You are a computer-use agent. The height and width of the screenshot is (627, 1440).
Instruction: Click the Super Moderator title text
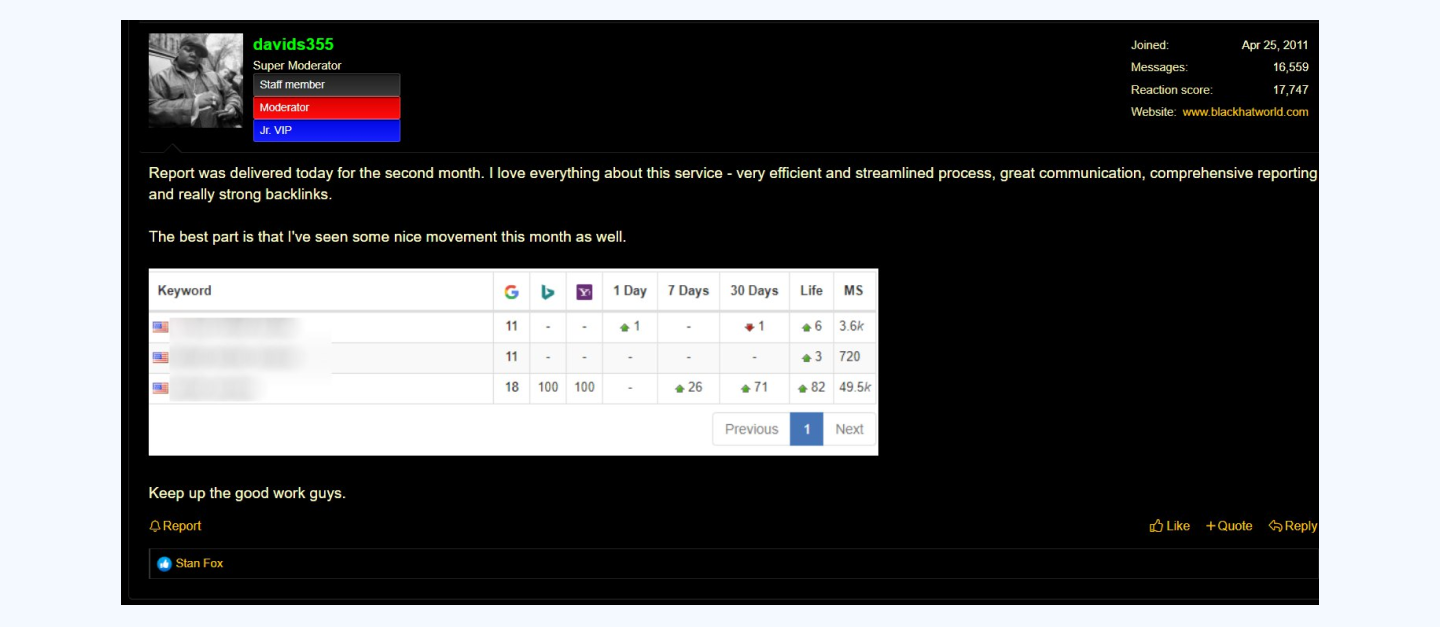(x=297, y=66)
